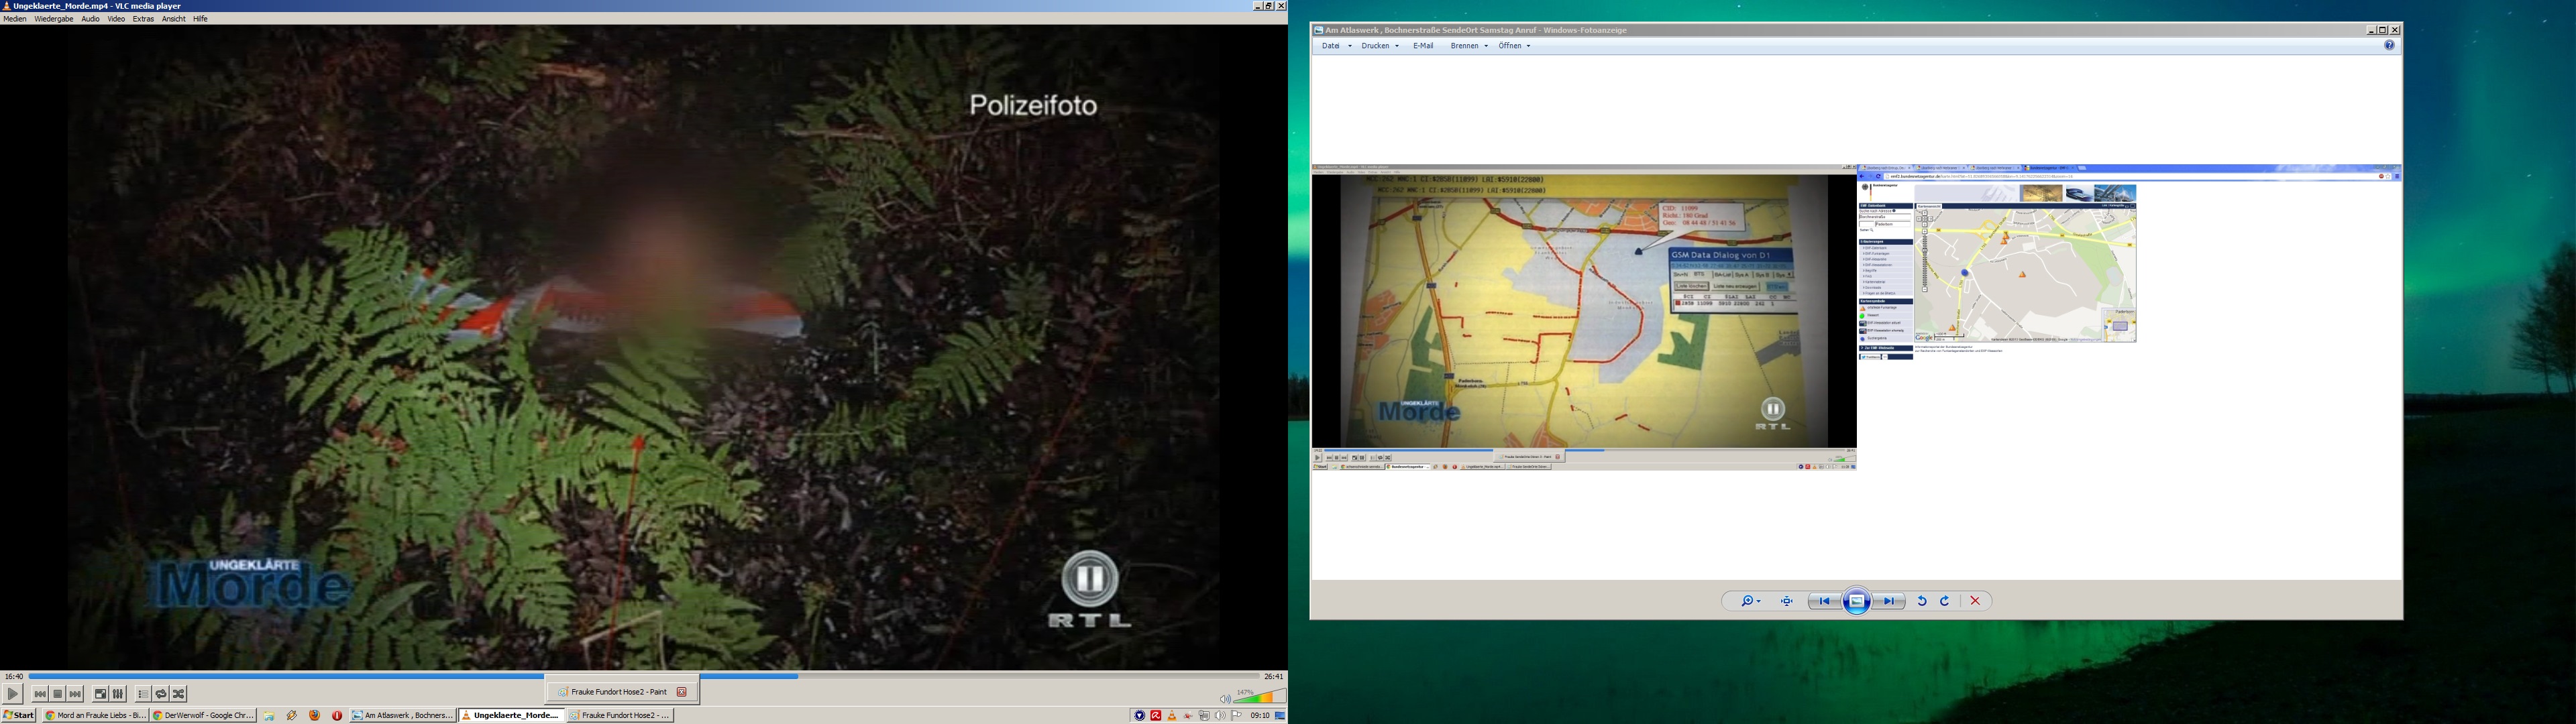
Task: Close the Frauke Fundort Hose2 Paint preview
Action: (x=682, y=692)
